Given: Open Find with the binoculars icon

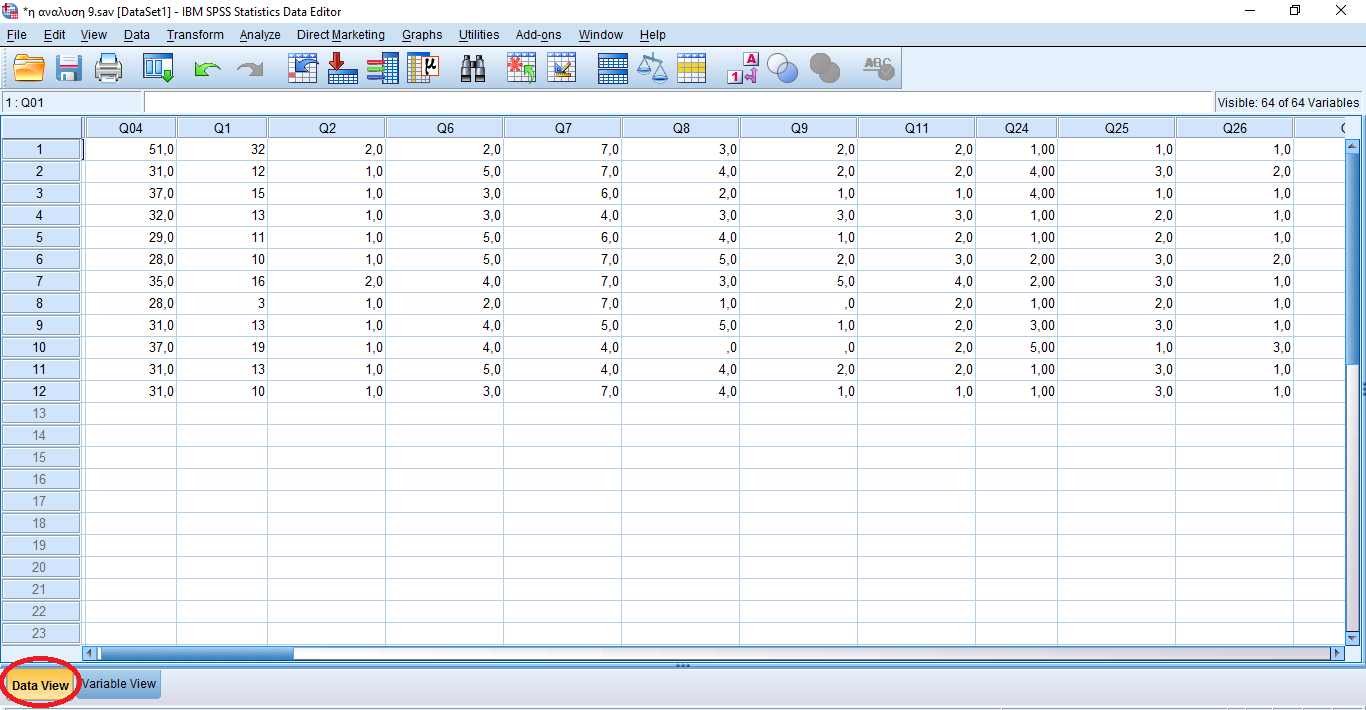Looking at the screenshot, I should click(473, 68).
